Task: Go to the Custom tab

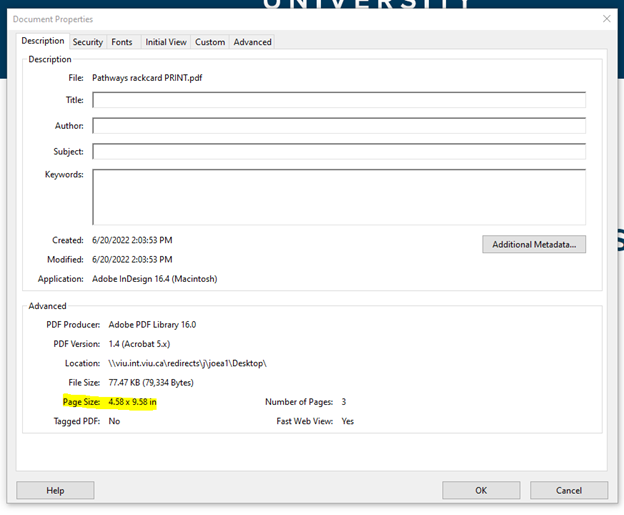Action: coord(210,42)
